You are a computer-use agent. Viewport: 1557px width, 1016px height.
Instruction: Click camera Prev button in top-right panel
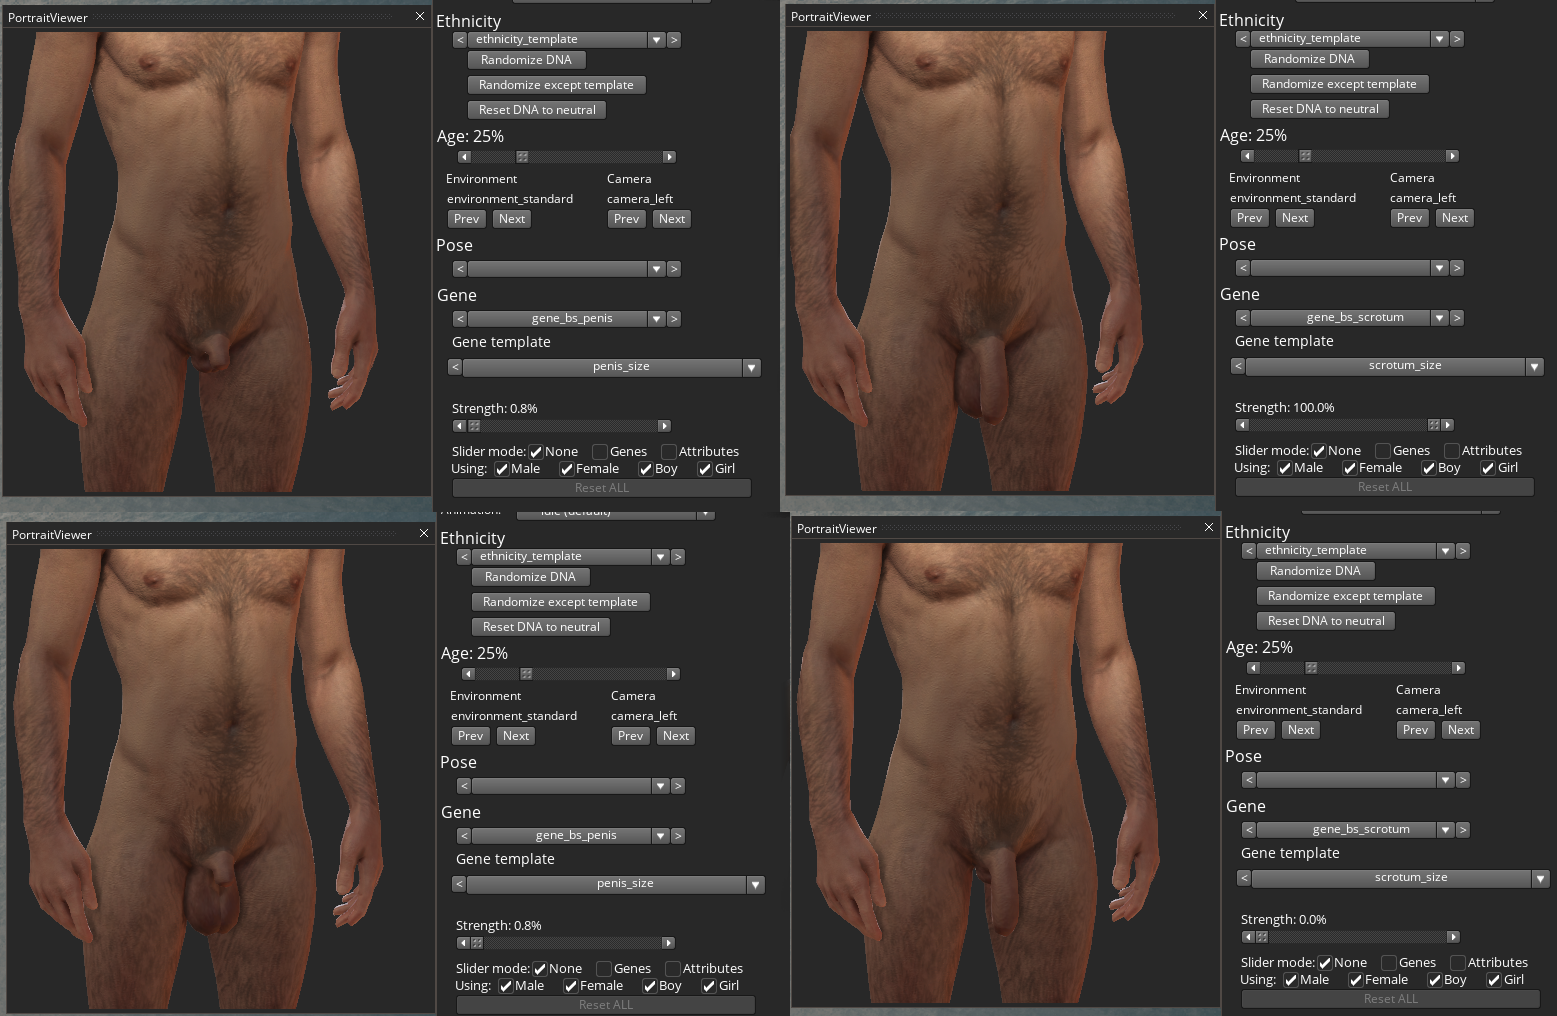point(1410,218)
